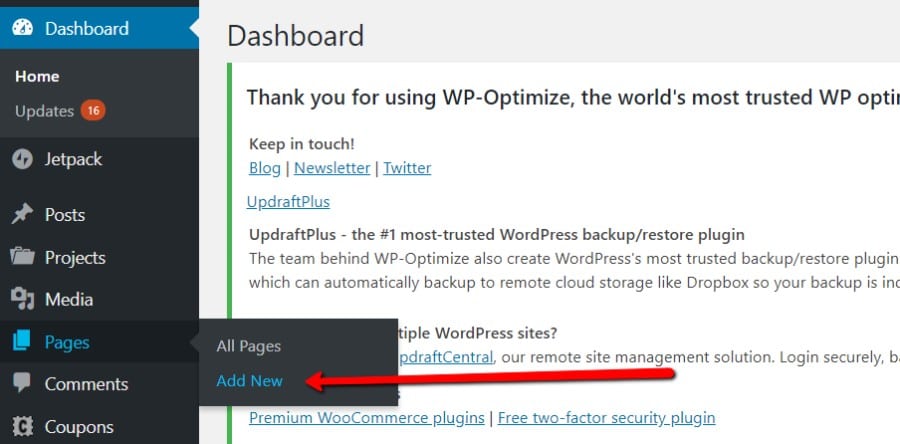Click the Media icon in sidebar
Screen dimensions: 900x444
tap(22, 299)
